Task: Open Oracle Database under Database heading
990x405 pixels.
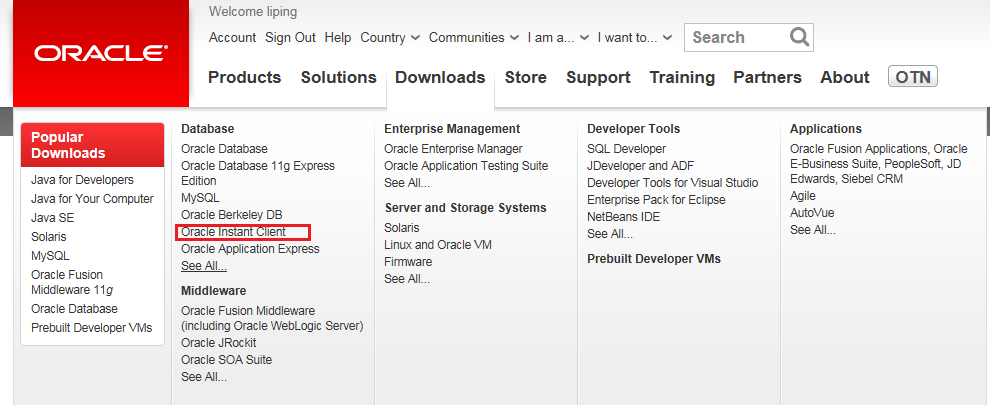Action: point(224,149)
